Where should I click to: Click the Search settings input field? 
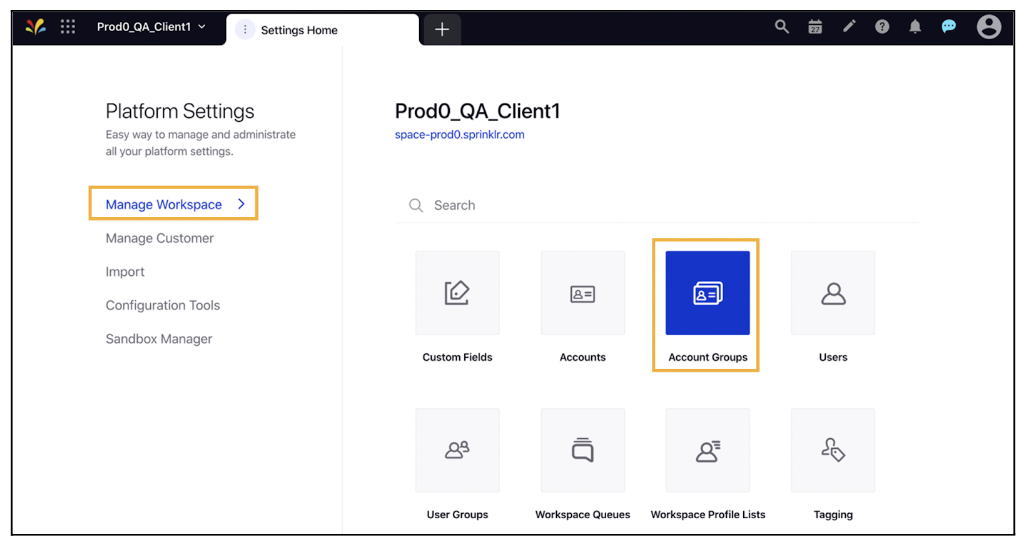pyautogui.click(x=656, y=205)
